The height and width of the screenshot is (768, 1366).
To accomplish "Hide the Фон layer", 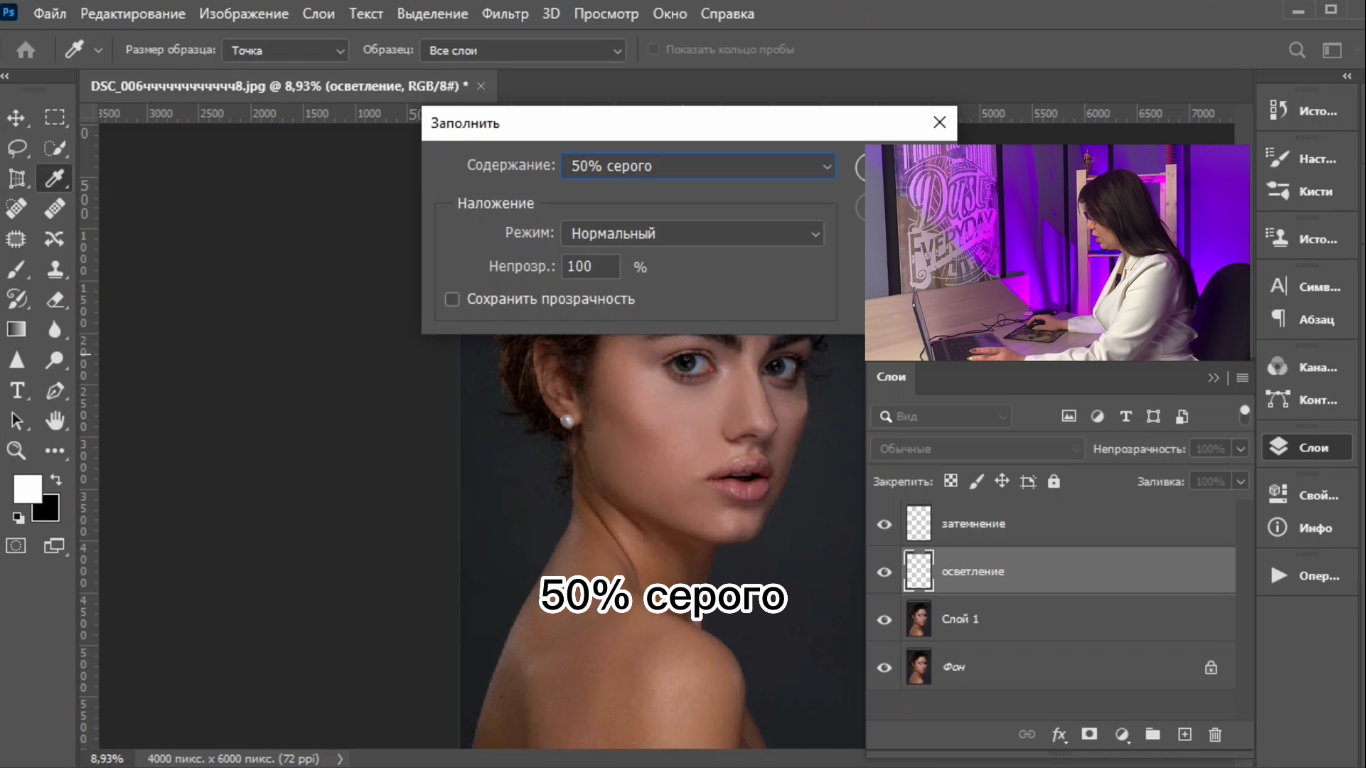I will [x=884, y=667].
